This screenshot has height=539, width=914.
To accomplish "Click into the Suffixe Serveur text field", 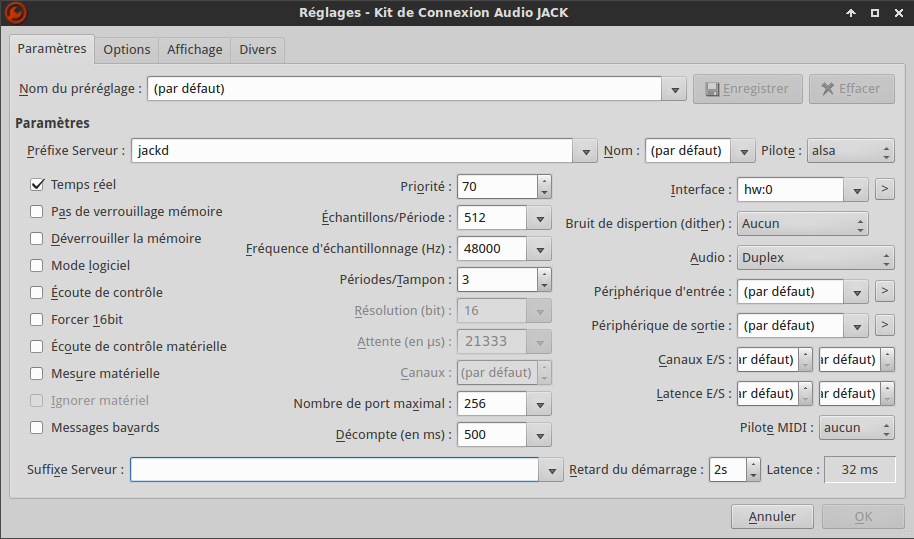I will (335, 470).
